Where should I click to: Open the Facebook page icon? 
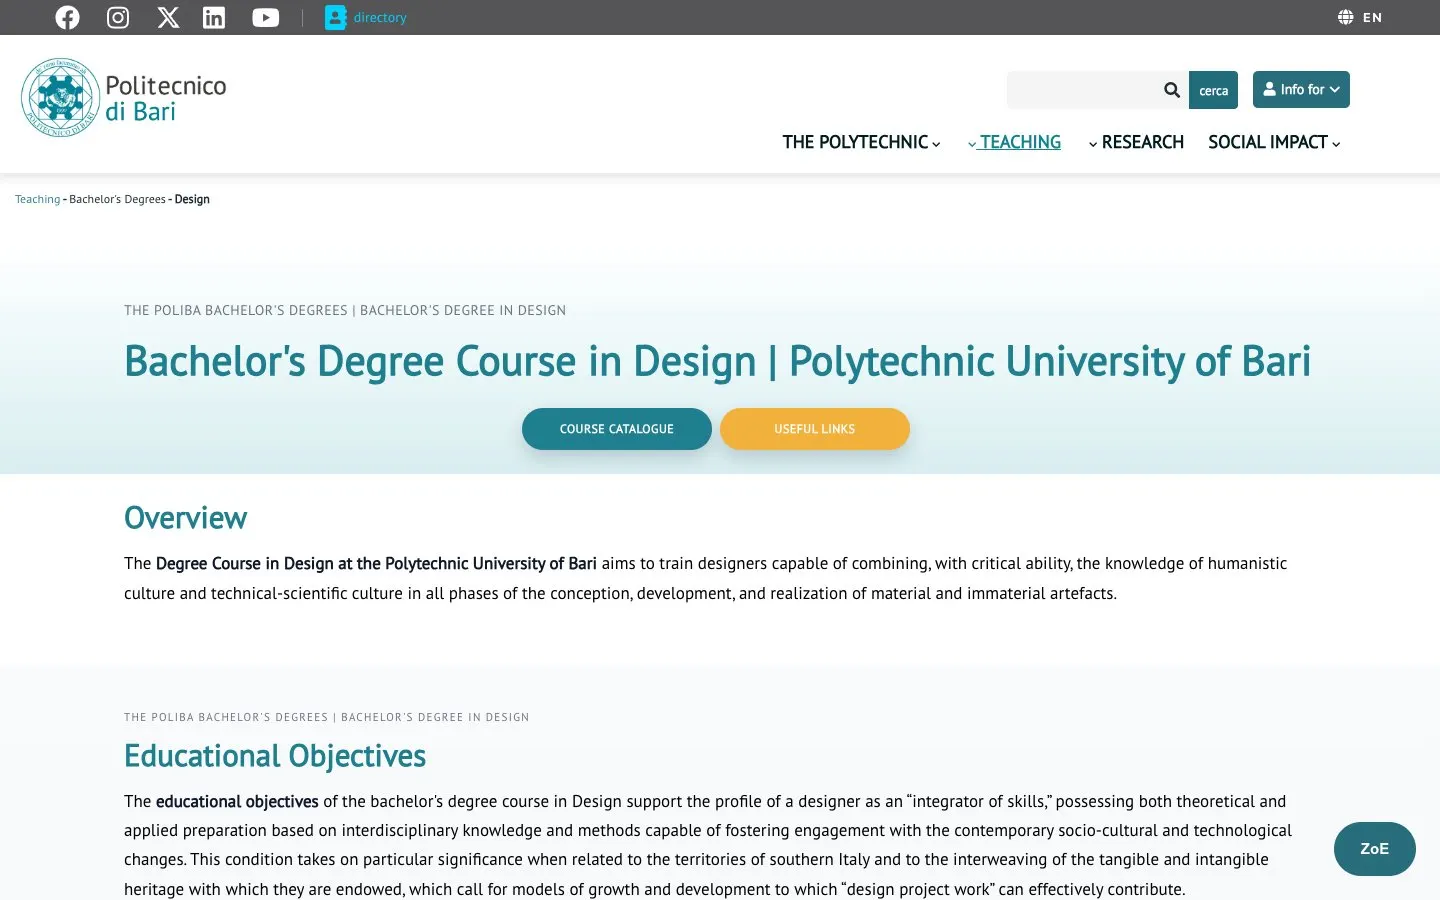67,17
